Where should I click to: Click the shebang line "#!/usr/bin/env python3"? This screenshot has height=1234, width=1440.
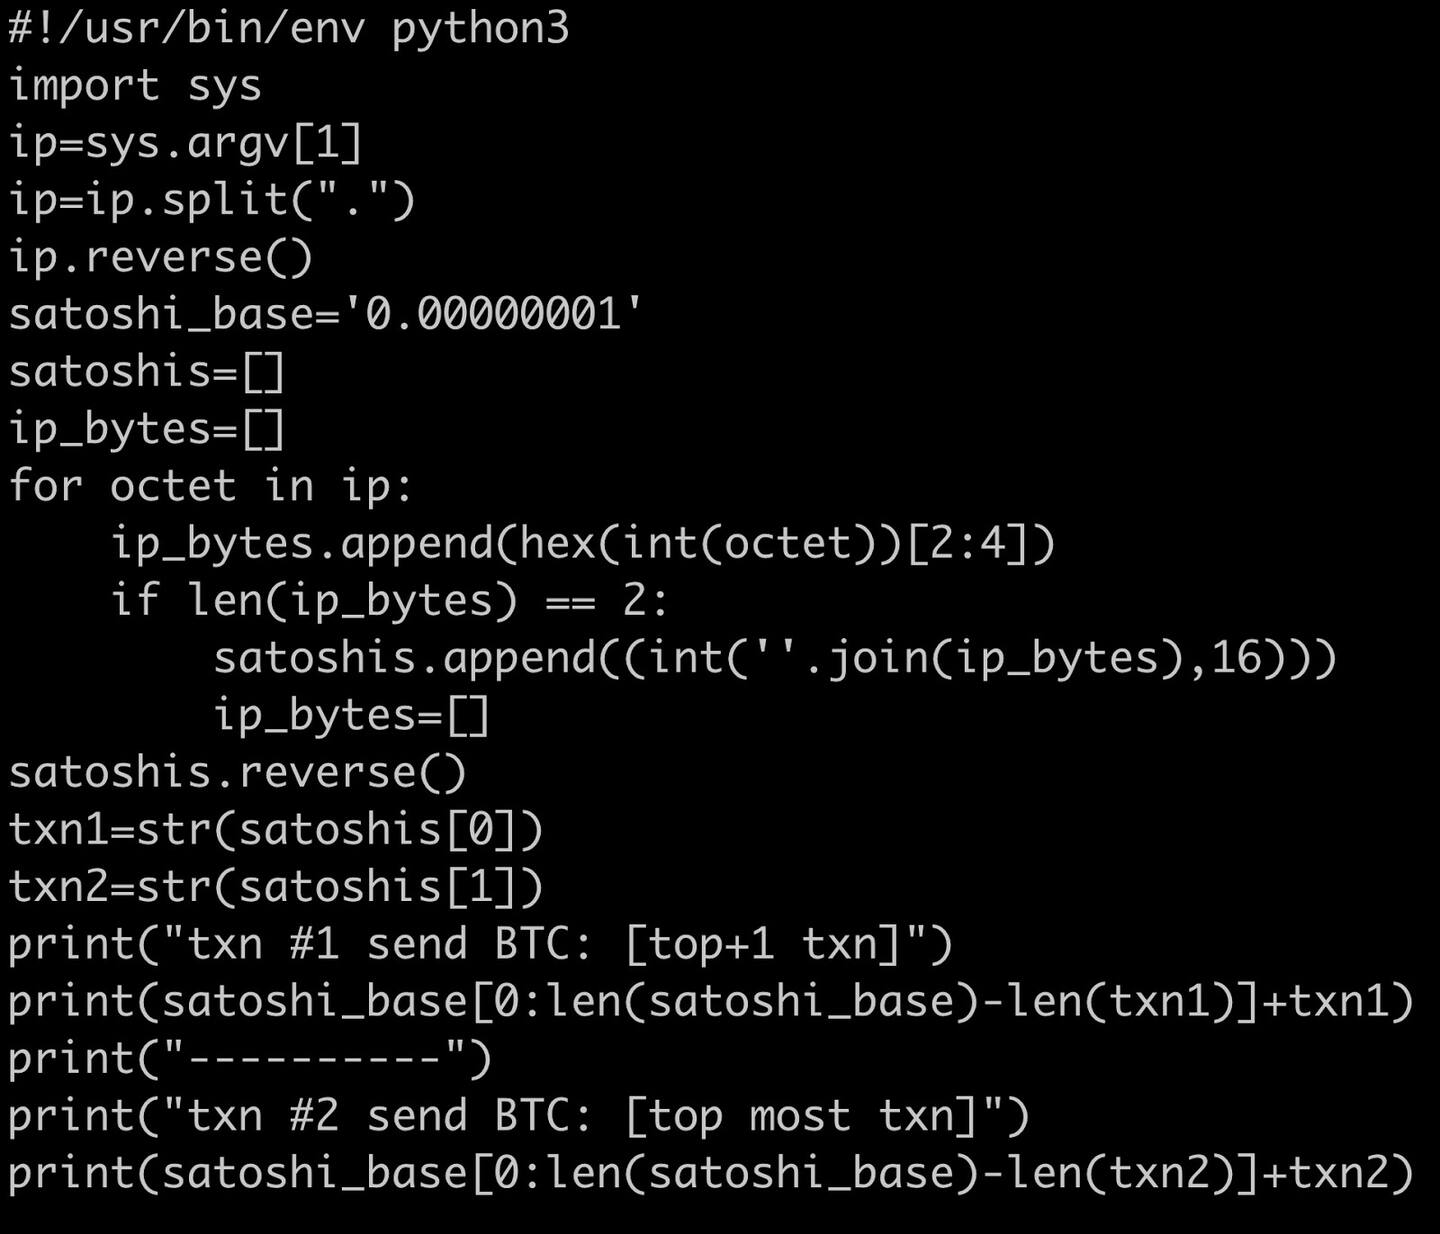(288, 28)
